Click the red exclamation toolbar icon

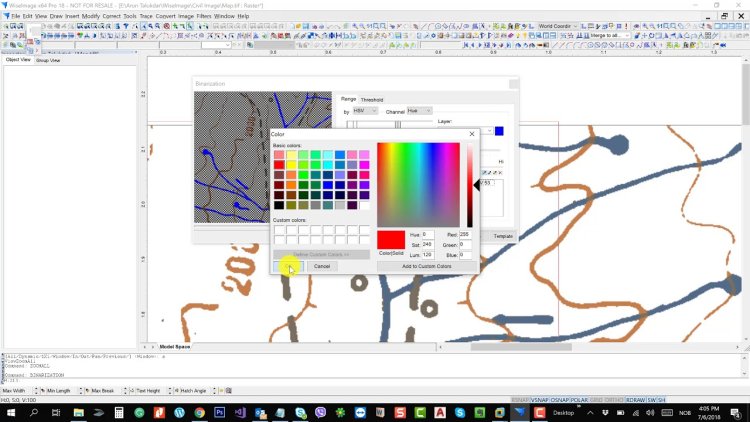[x=626, y=26]
